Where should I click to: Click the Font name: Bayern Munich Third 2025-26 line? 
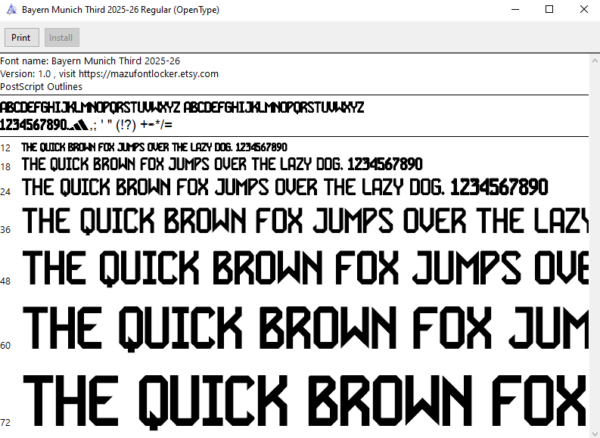tap(90, 61)
